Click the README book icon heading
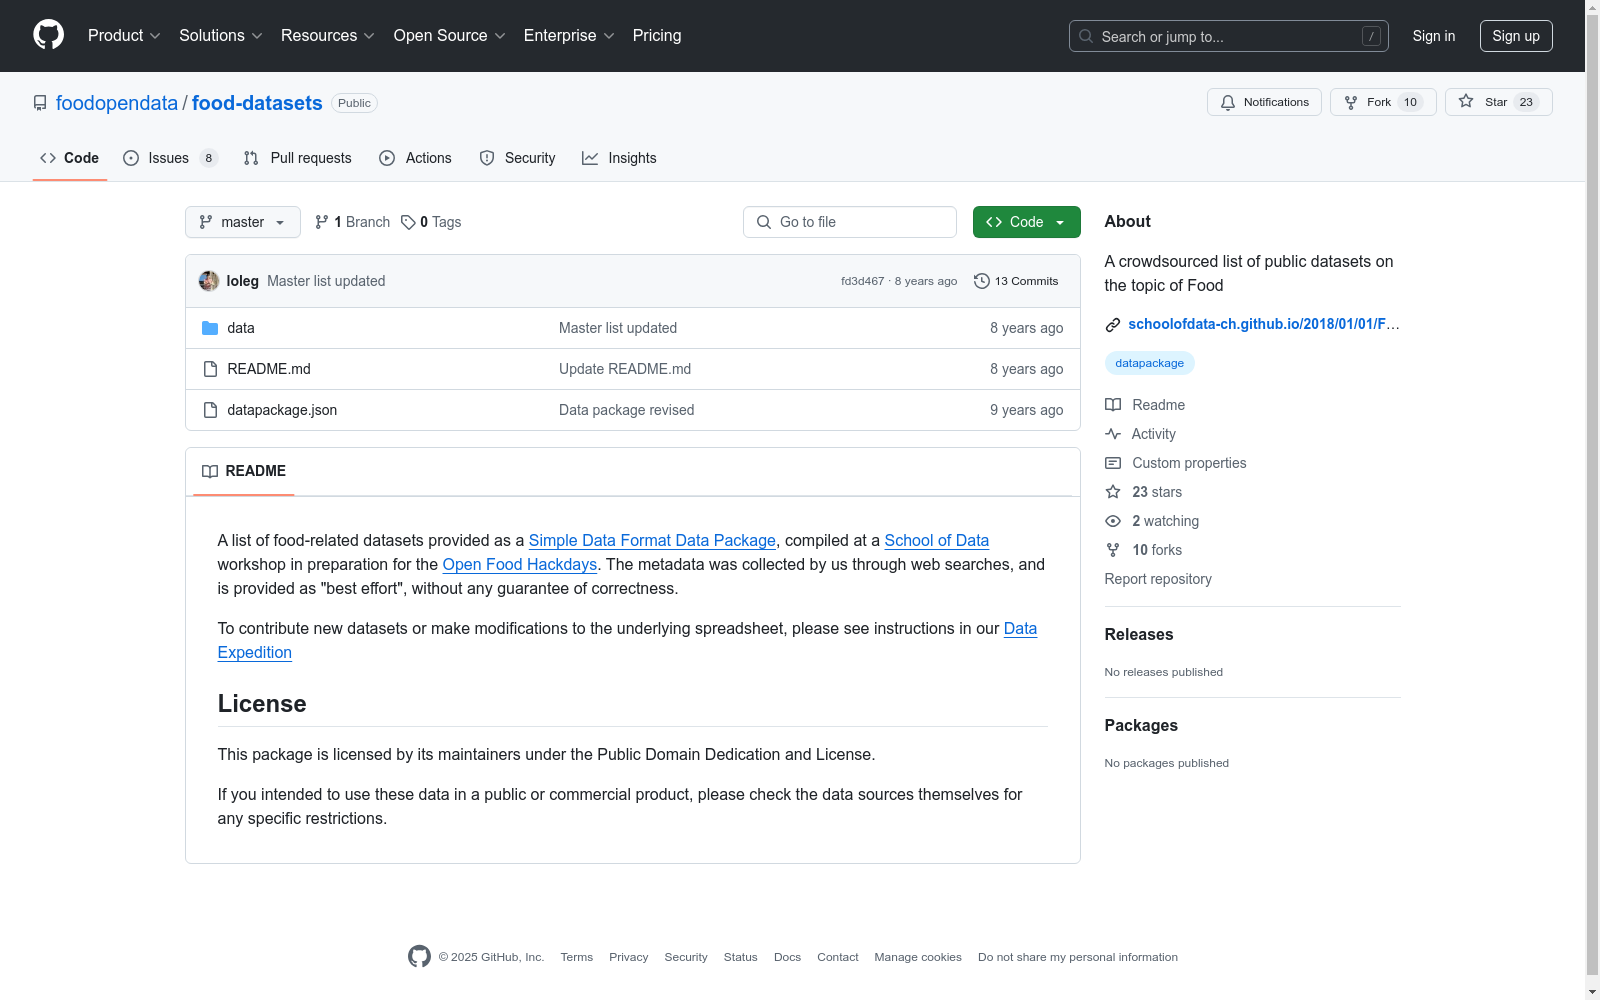 click(210, 471)
